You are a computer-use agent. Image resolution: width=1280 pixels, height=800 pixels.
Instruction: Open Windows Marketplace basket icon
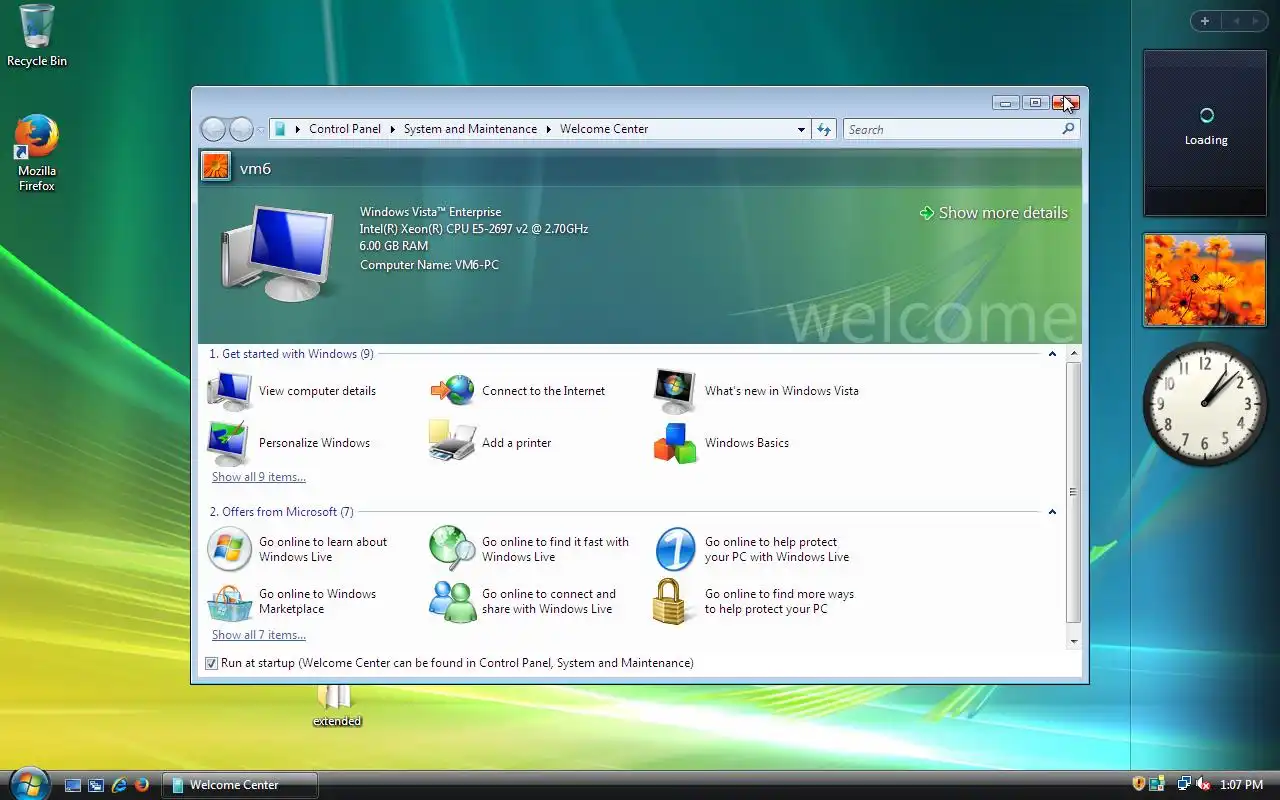[x=230, y=602]
